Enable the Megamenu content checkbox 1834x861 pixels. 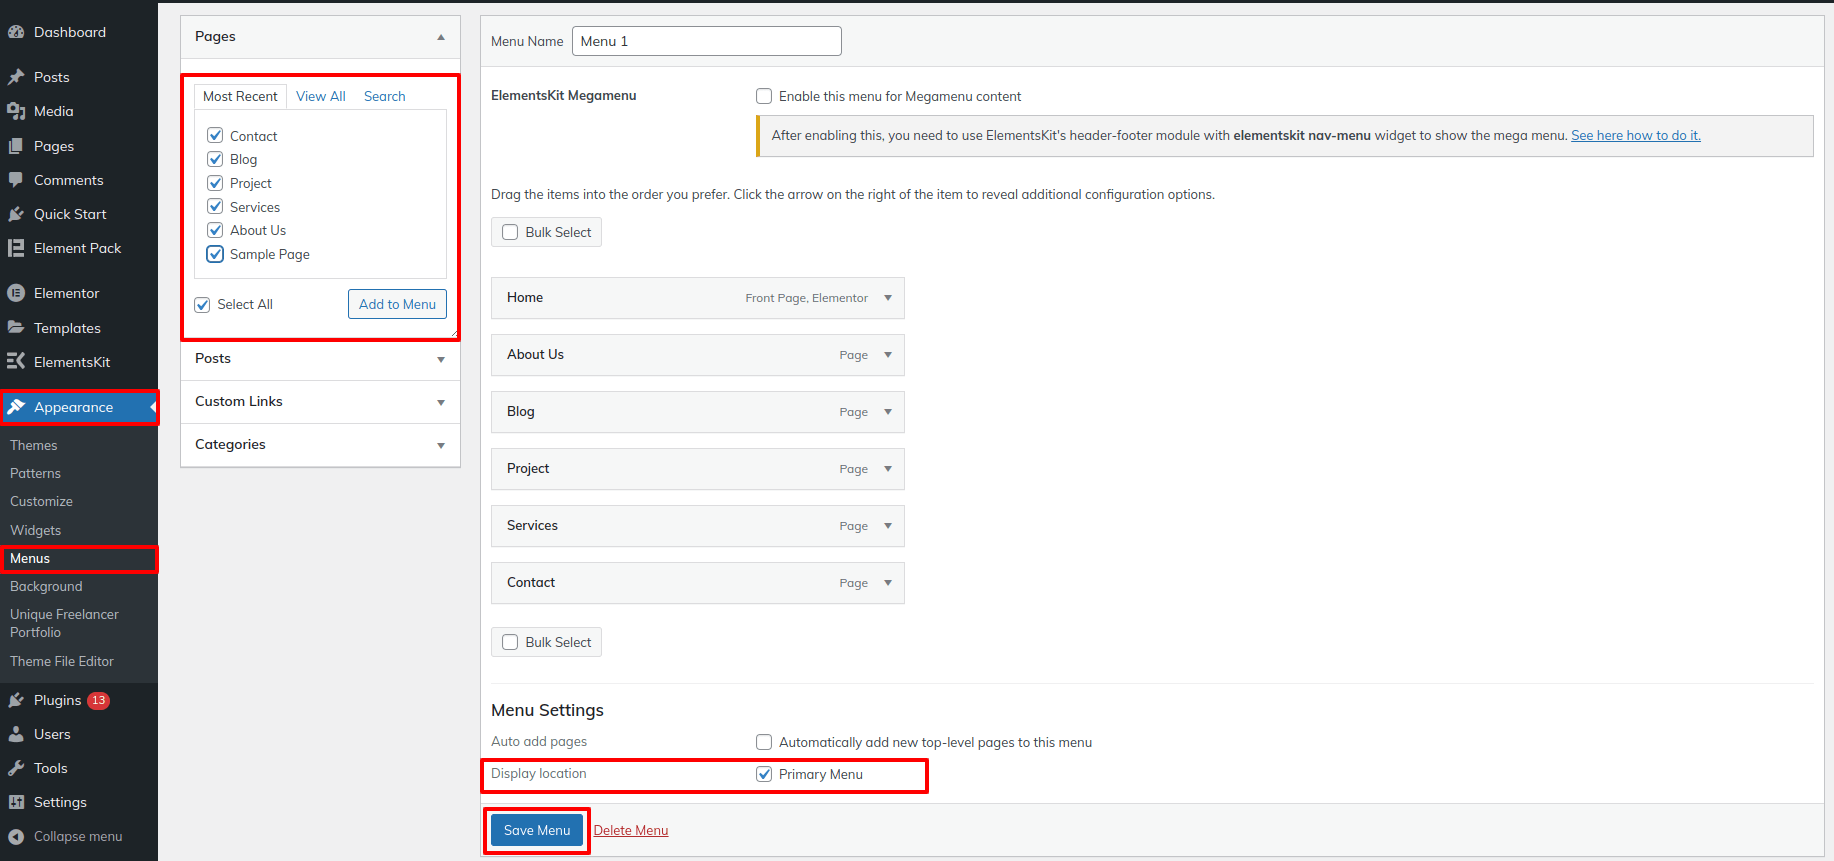point(764,96)
